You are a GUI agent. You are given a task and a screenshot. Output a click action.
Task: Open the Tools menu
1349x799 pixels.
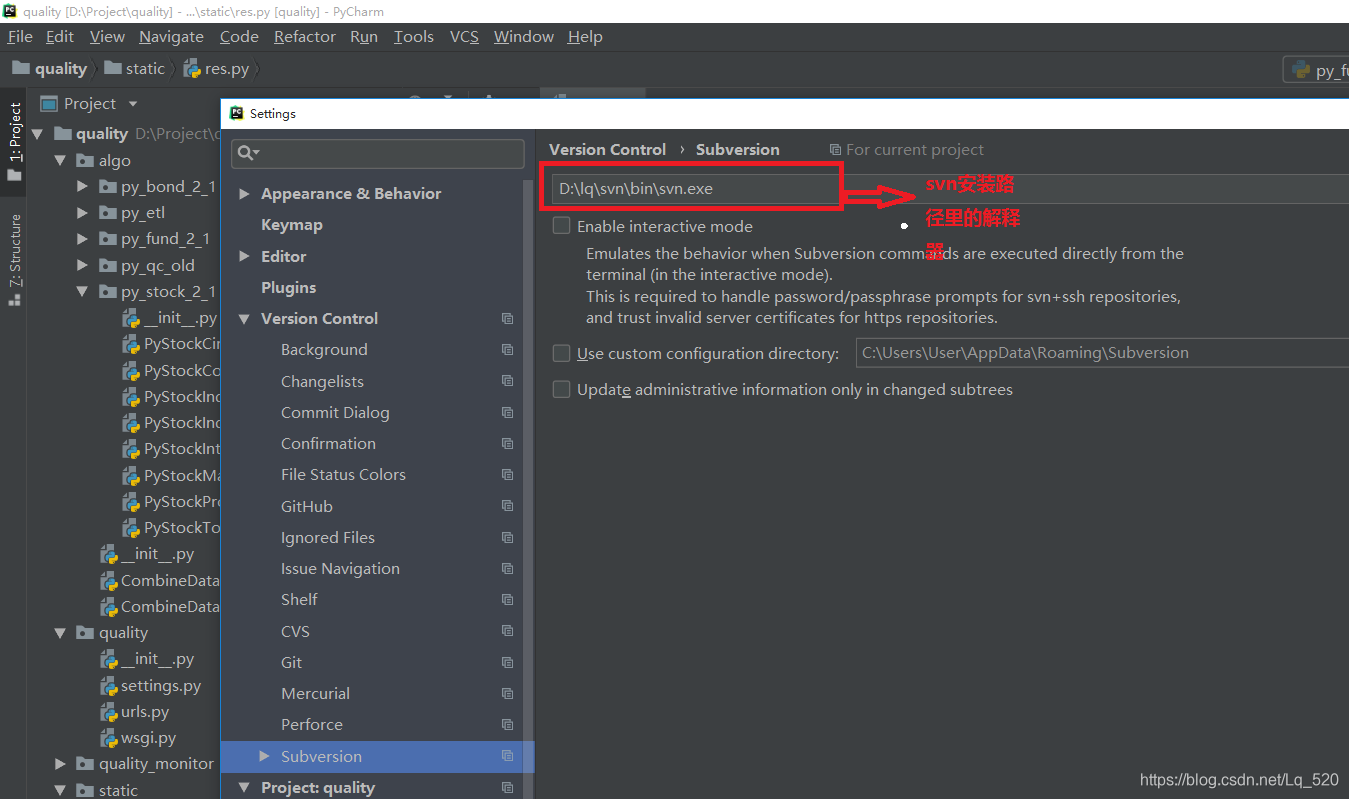click(413, 37)
